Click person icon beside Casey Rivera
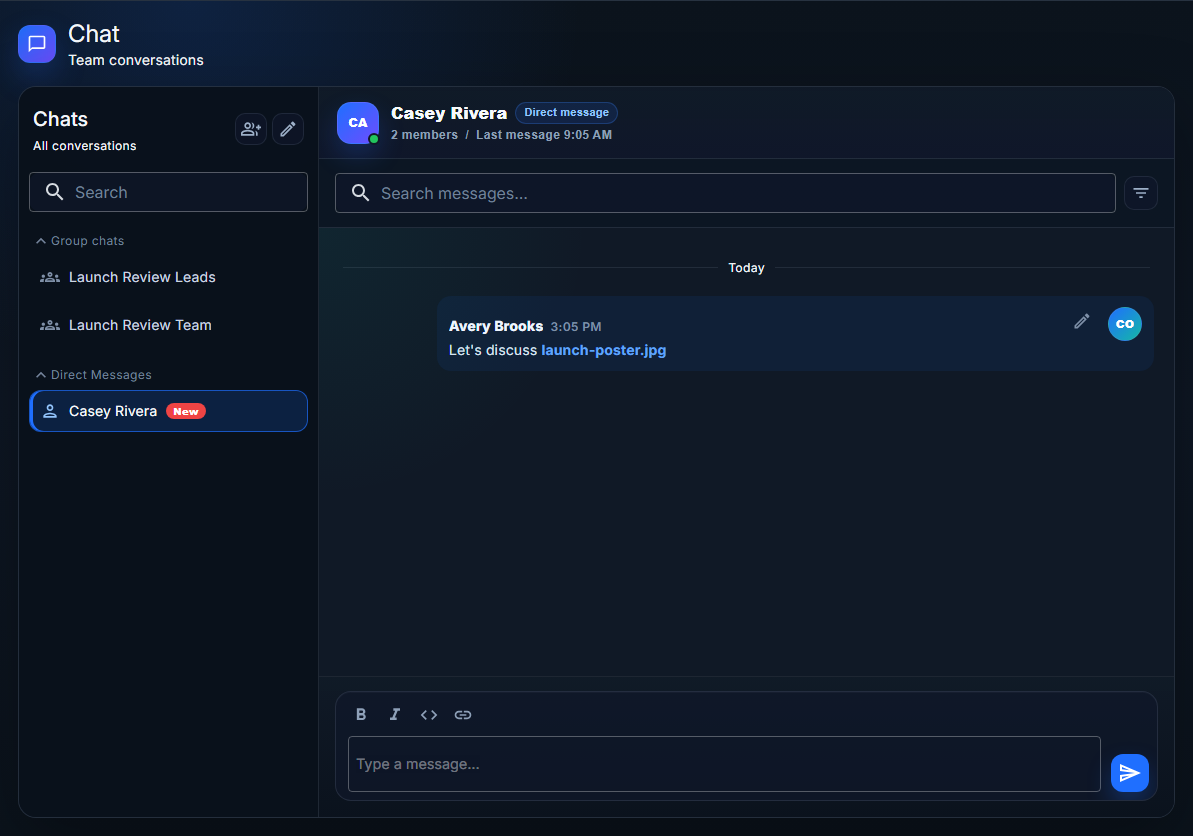Screen dimensions: 1193x836 pyautogui.click(x=50, y=412)
